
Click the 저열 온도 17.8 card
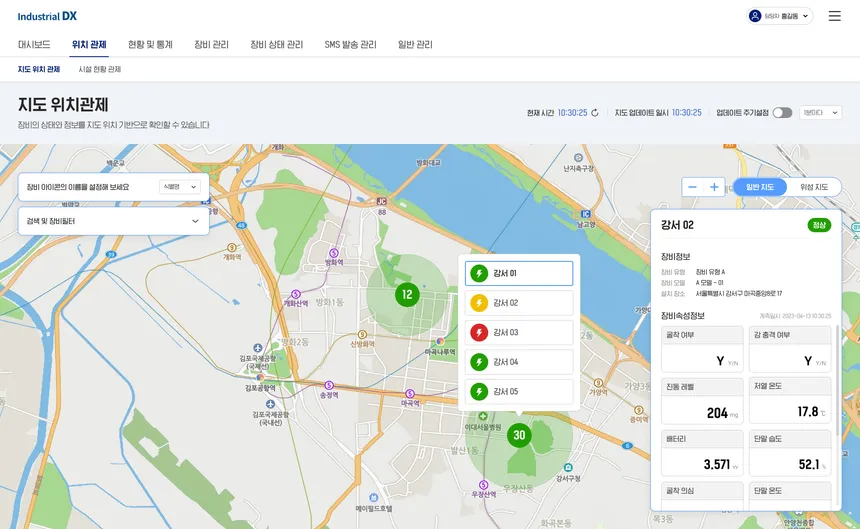point(790,401)
